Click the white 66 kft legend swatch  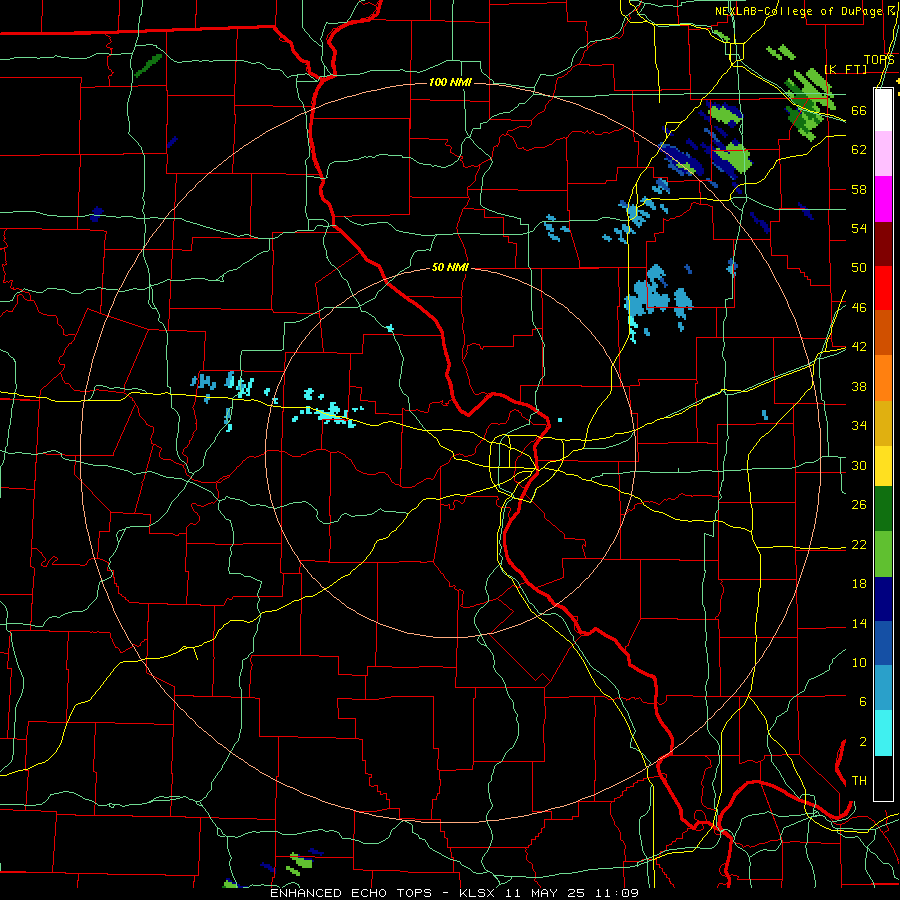(883, 110)
